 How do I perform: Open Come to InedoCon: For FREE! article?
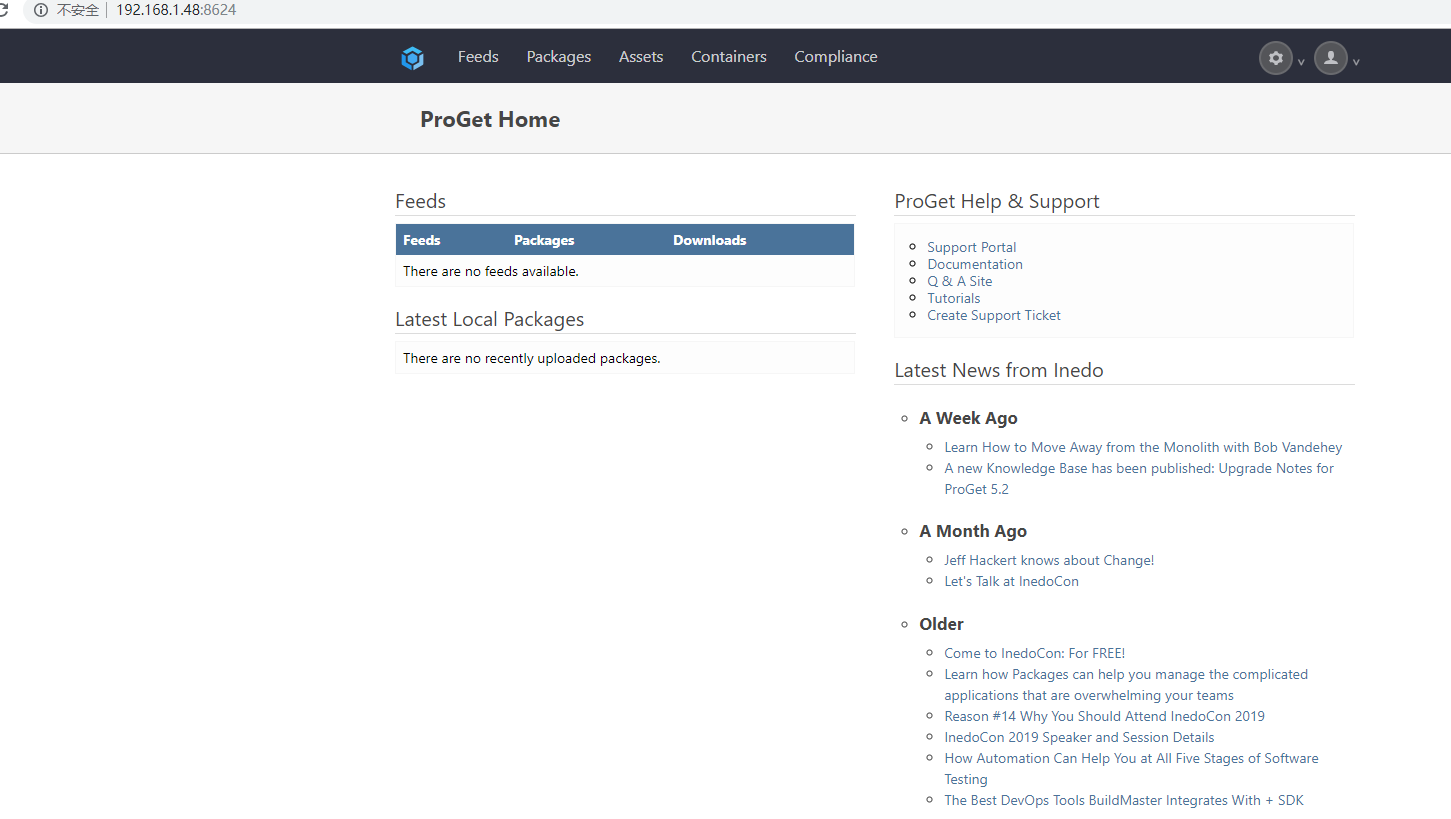pos(1034,653)
